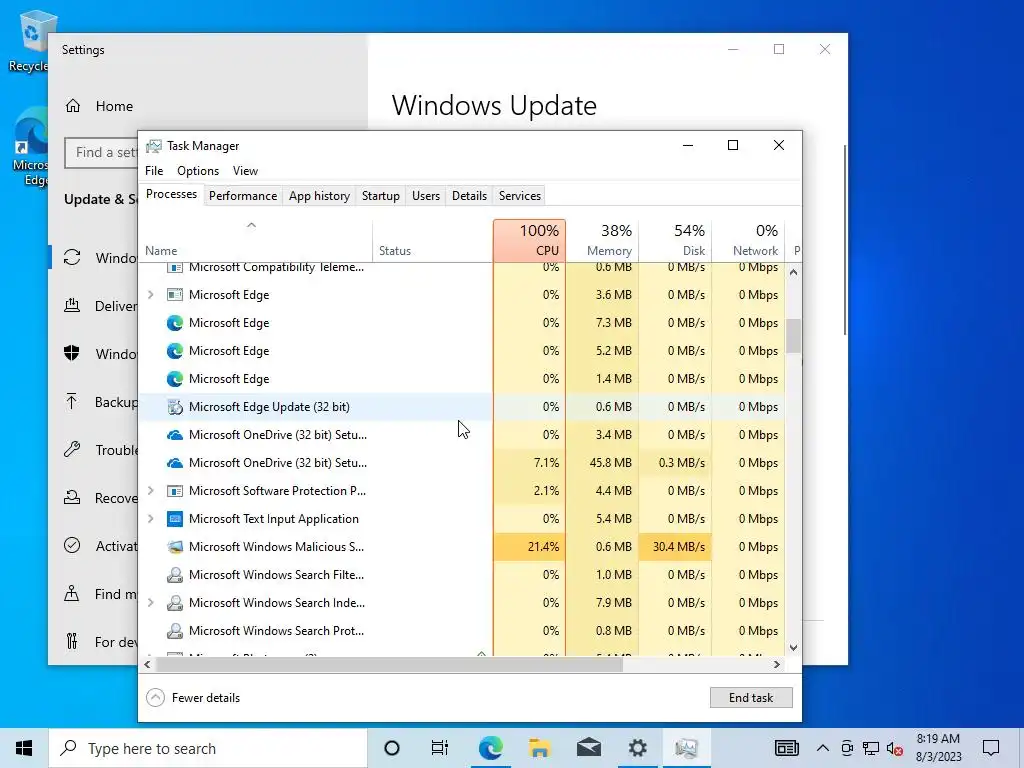1024x768 pixels.
Task: Show hidden system tray icons
Action: [823, 748]
